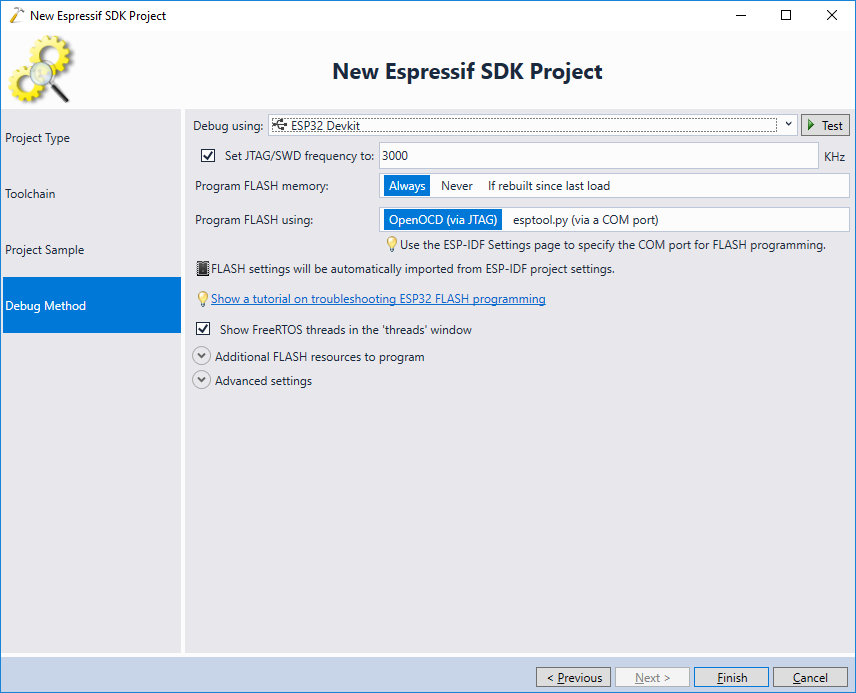Click the Cancel button

810,677
